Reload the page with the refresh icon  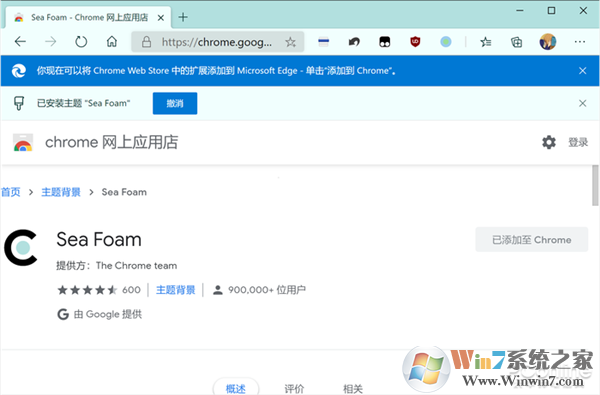click(x=81, y=41)
